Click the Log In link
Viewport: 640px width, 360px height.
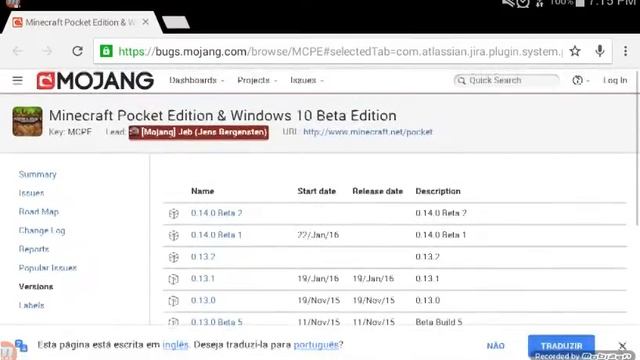[x=615, y=80]
